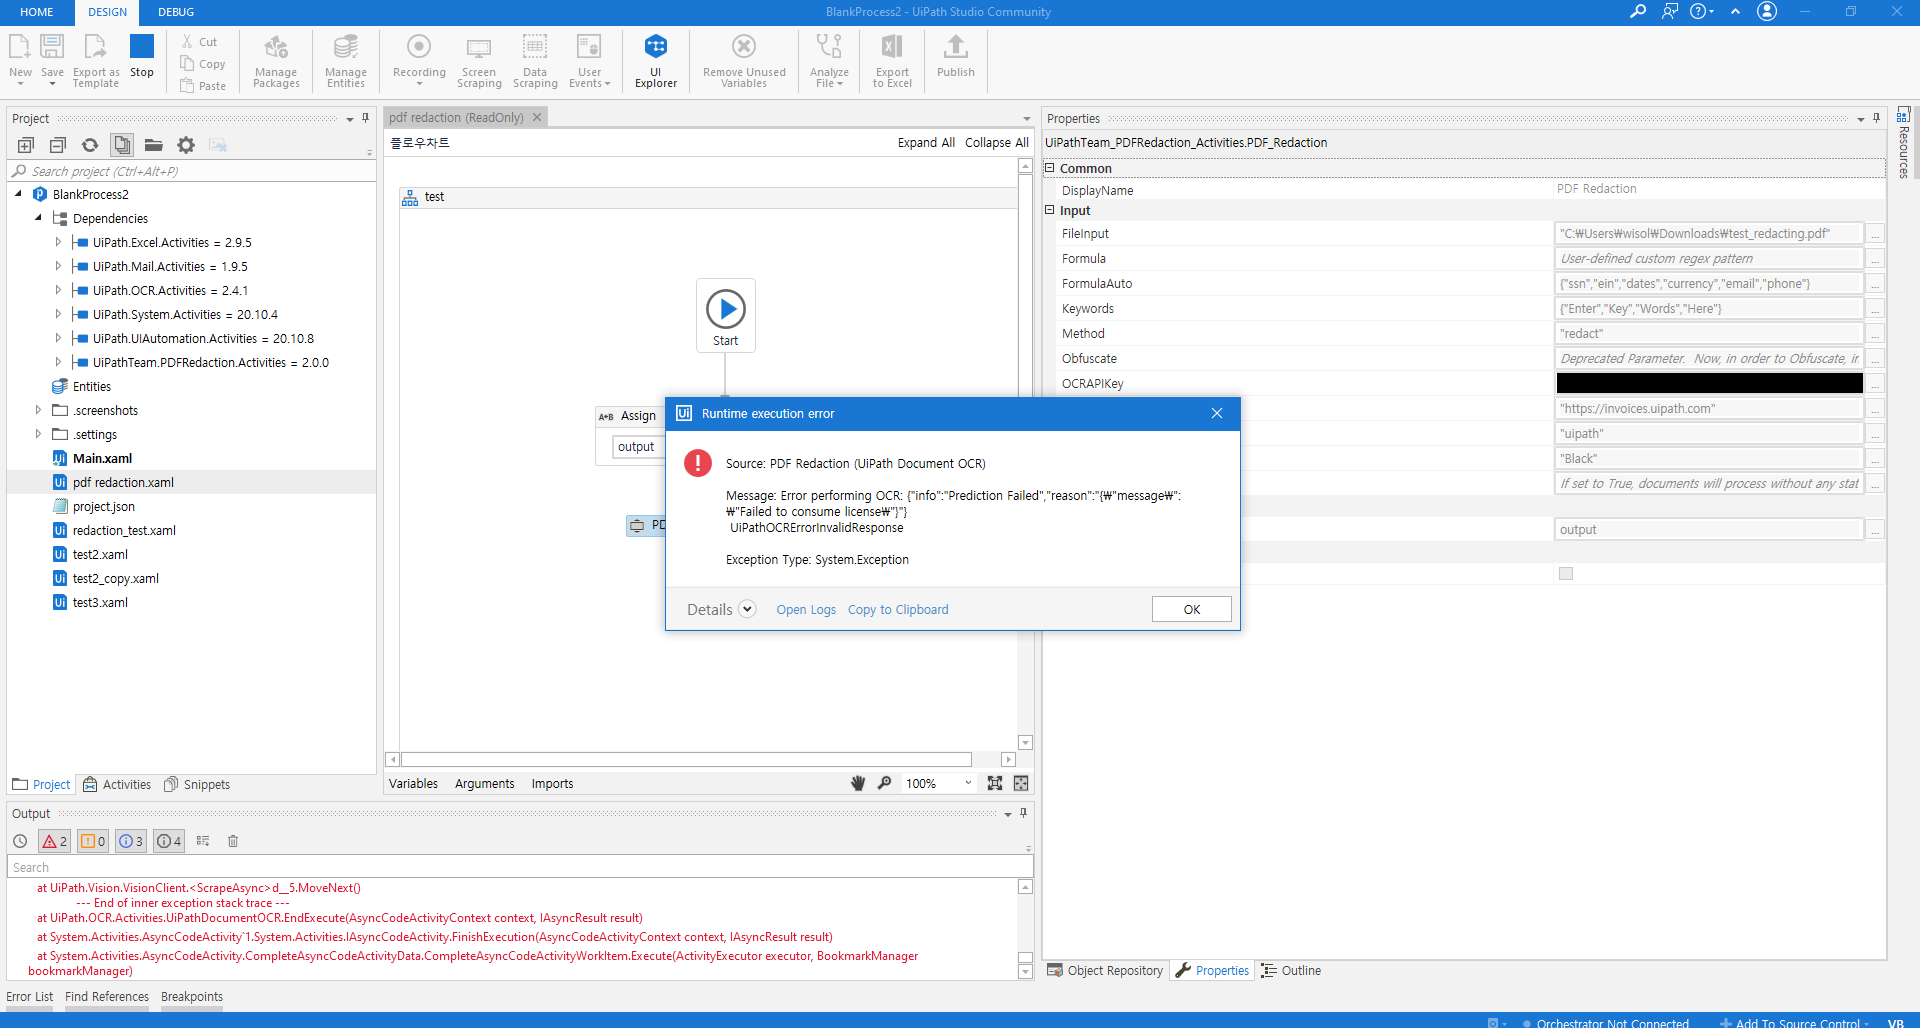The height and width of the screenshot is (1028, 1920).
Task: Select the pan hand tool in designer
Action: [x=858, y=783]
